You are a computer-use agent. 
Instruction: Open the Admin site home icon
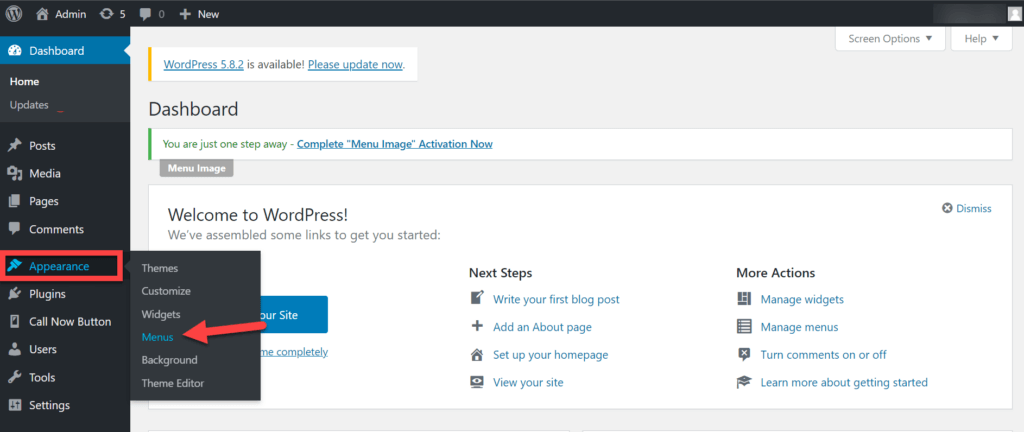click(x=42, y=13)
